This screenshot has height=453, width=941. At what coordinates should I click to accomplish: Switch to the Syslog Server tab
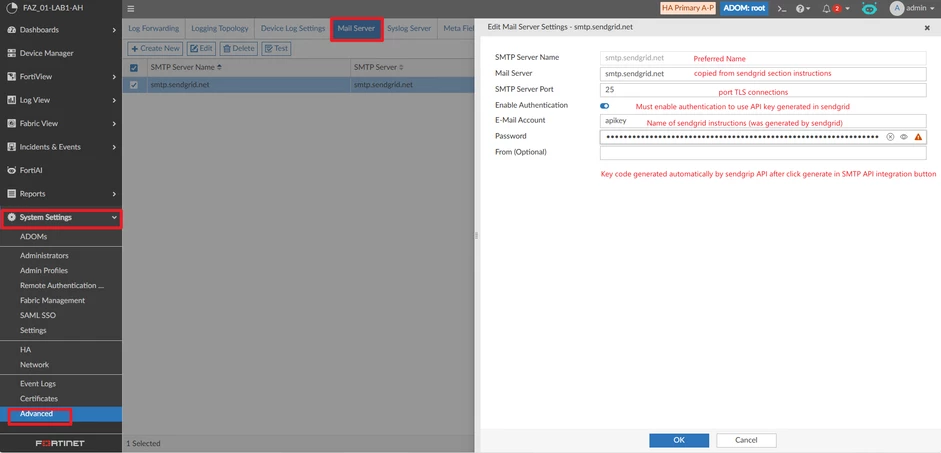click(409, 28)
